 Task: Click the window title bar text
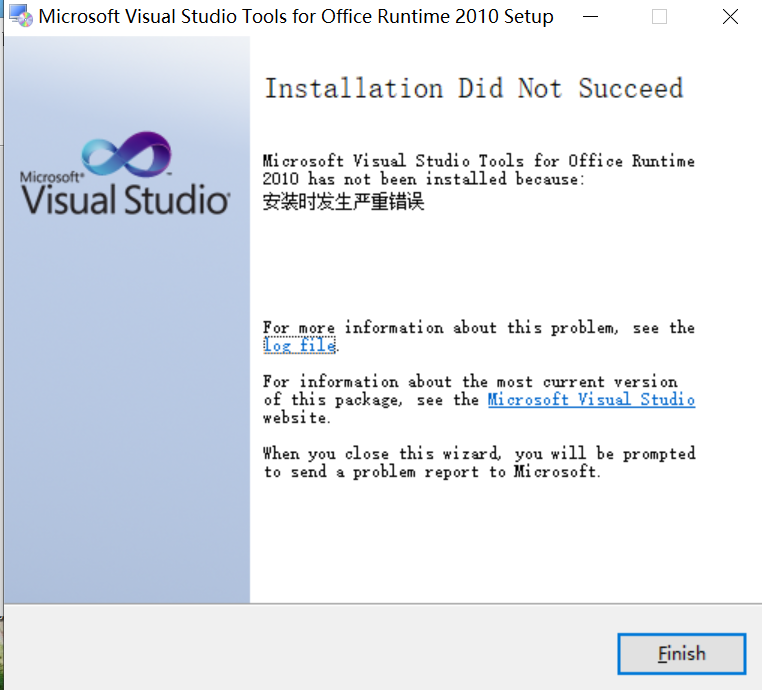(x=296, y=17)
